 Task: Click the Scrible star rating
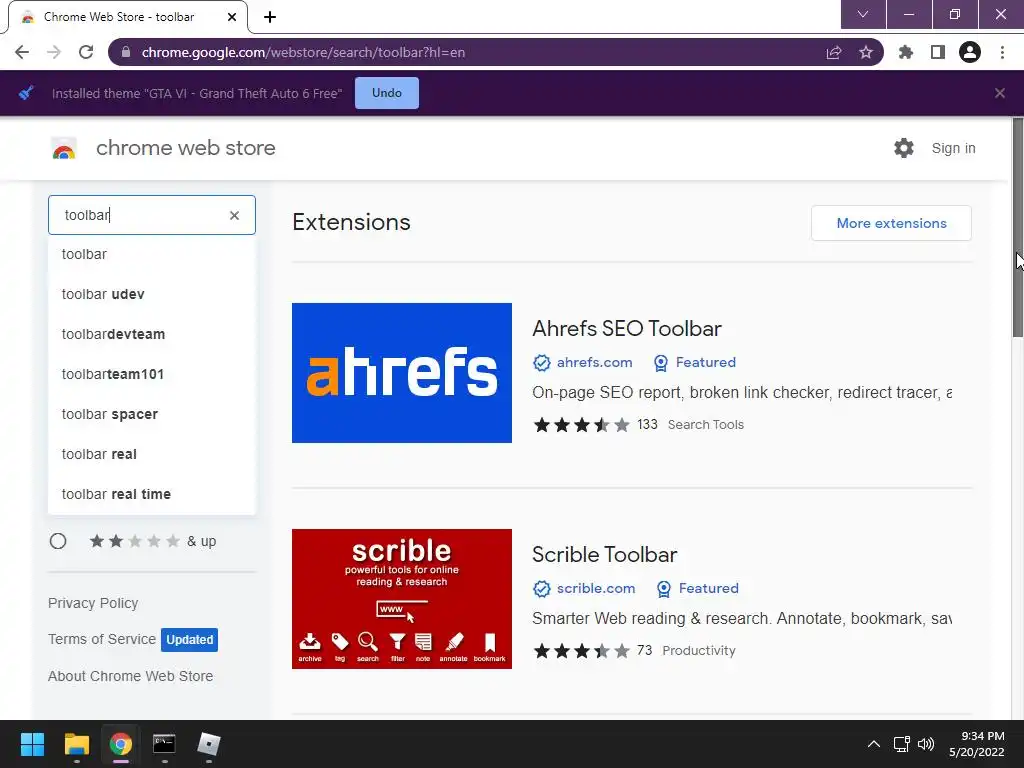[x=581, y=651]
